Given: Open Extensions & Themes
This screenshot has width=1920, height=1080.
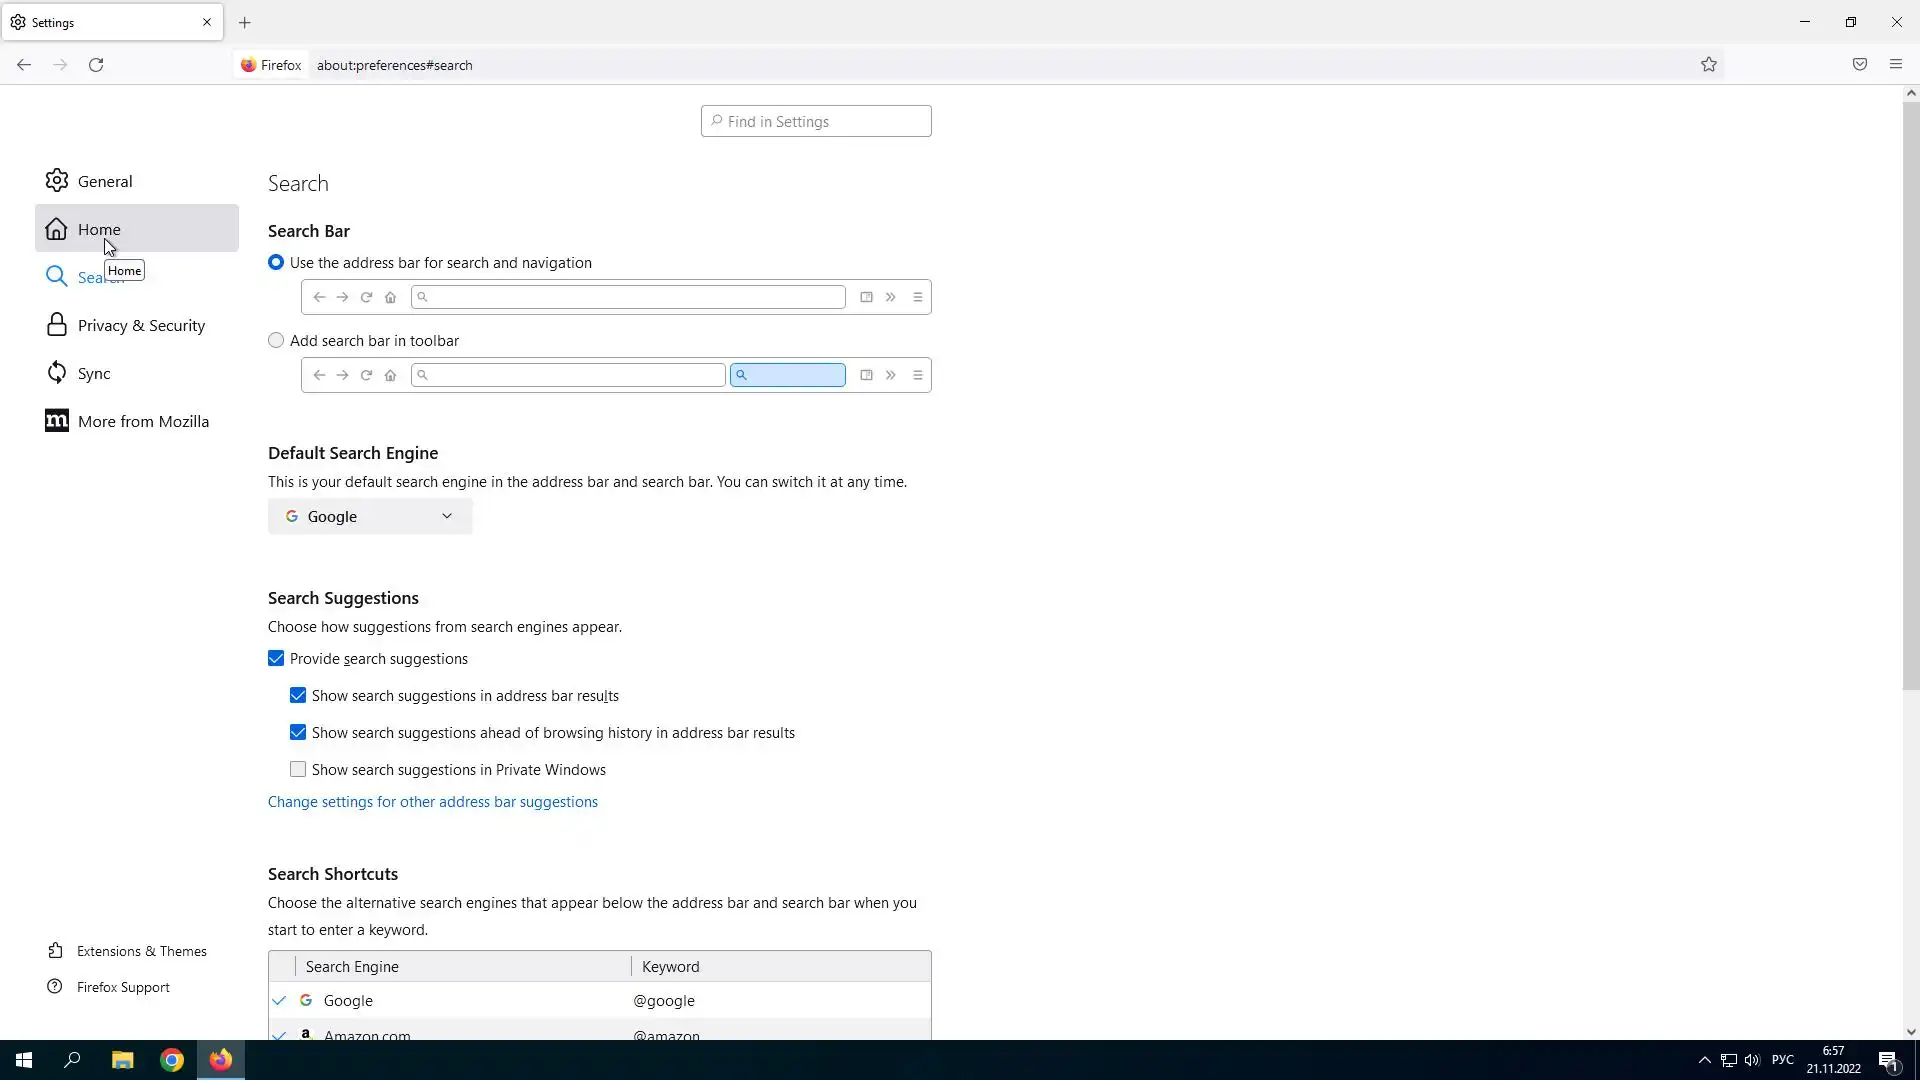Looking at the screenshot, I should coord(141,951).
